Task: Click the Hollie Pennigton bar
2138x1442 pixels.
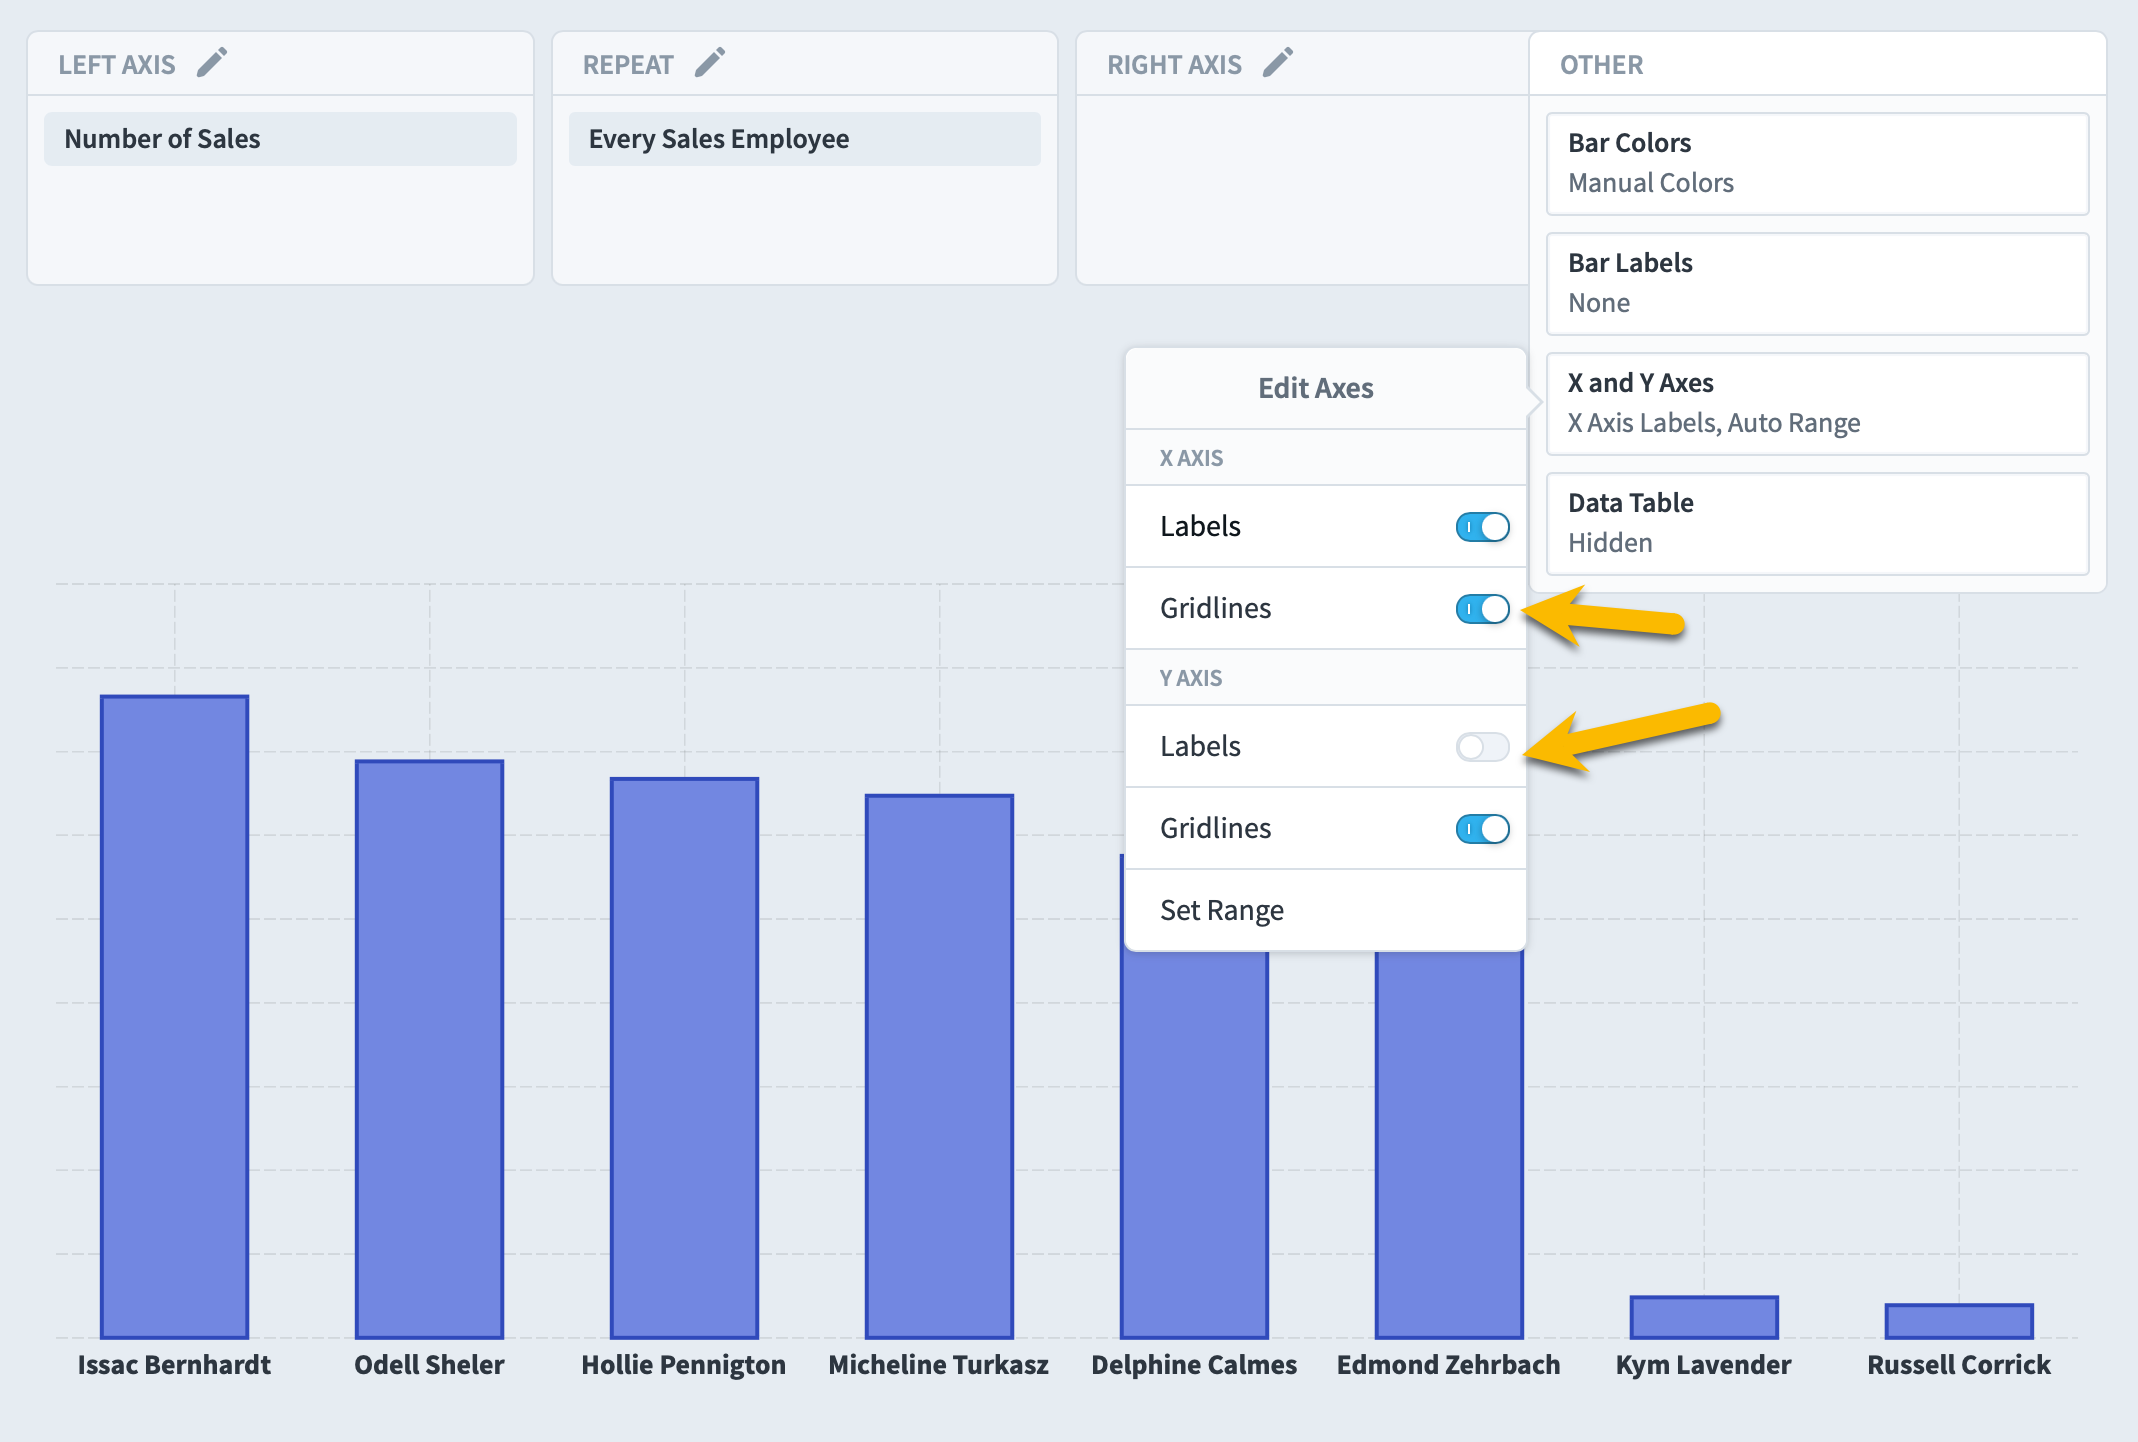Action: pyautogui.click(x=685, y=1058)
